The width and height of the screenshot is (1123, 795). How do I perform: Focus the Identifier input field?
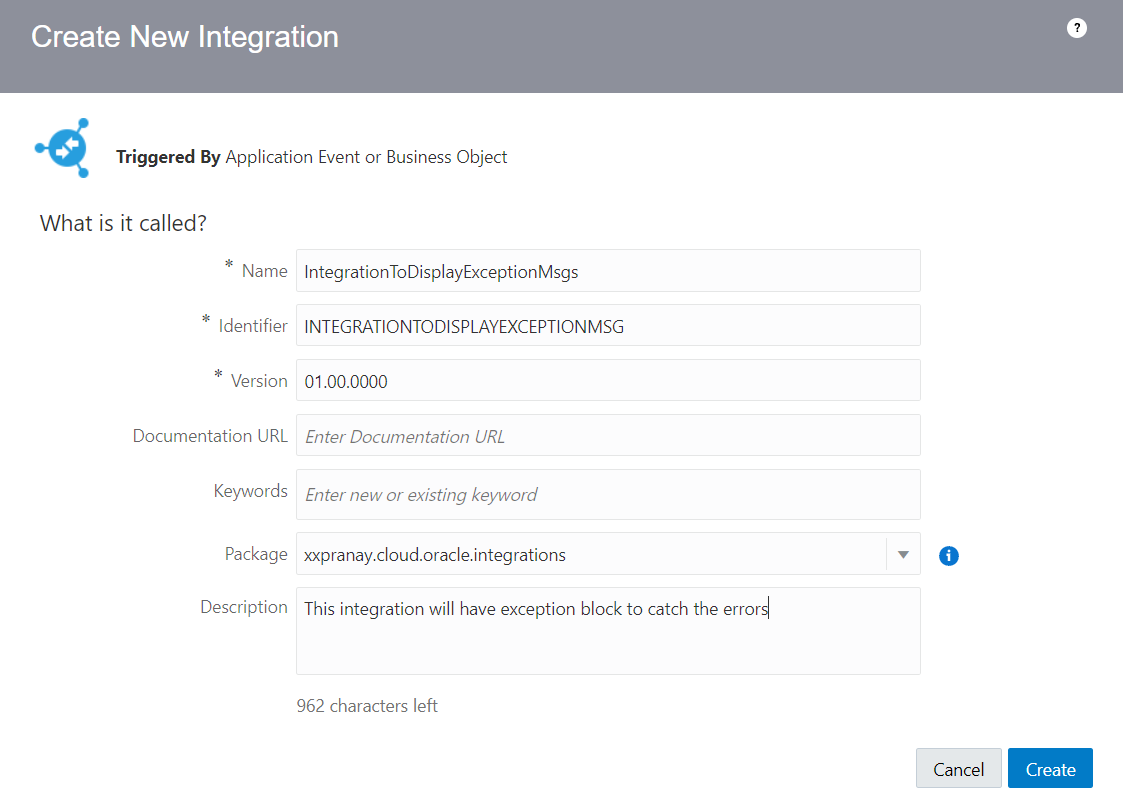[608, 326]
